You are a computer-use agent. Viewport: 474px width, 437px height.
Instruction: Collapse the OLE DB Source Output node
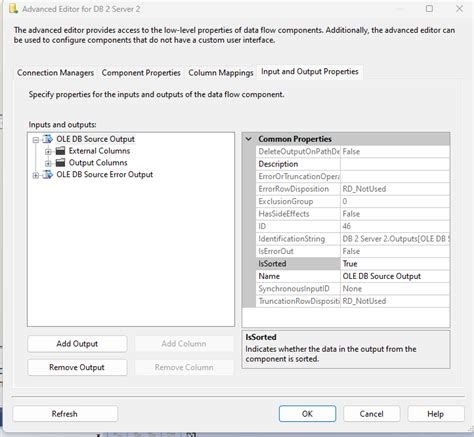click(36, 140)
